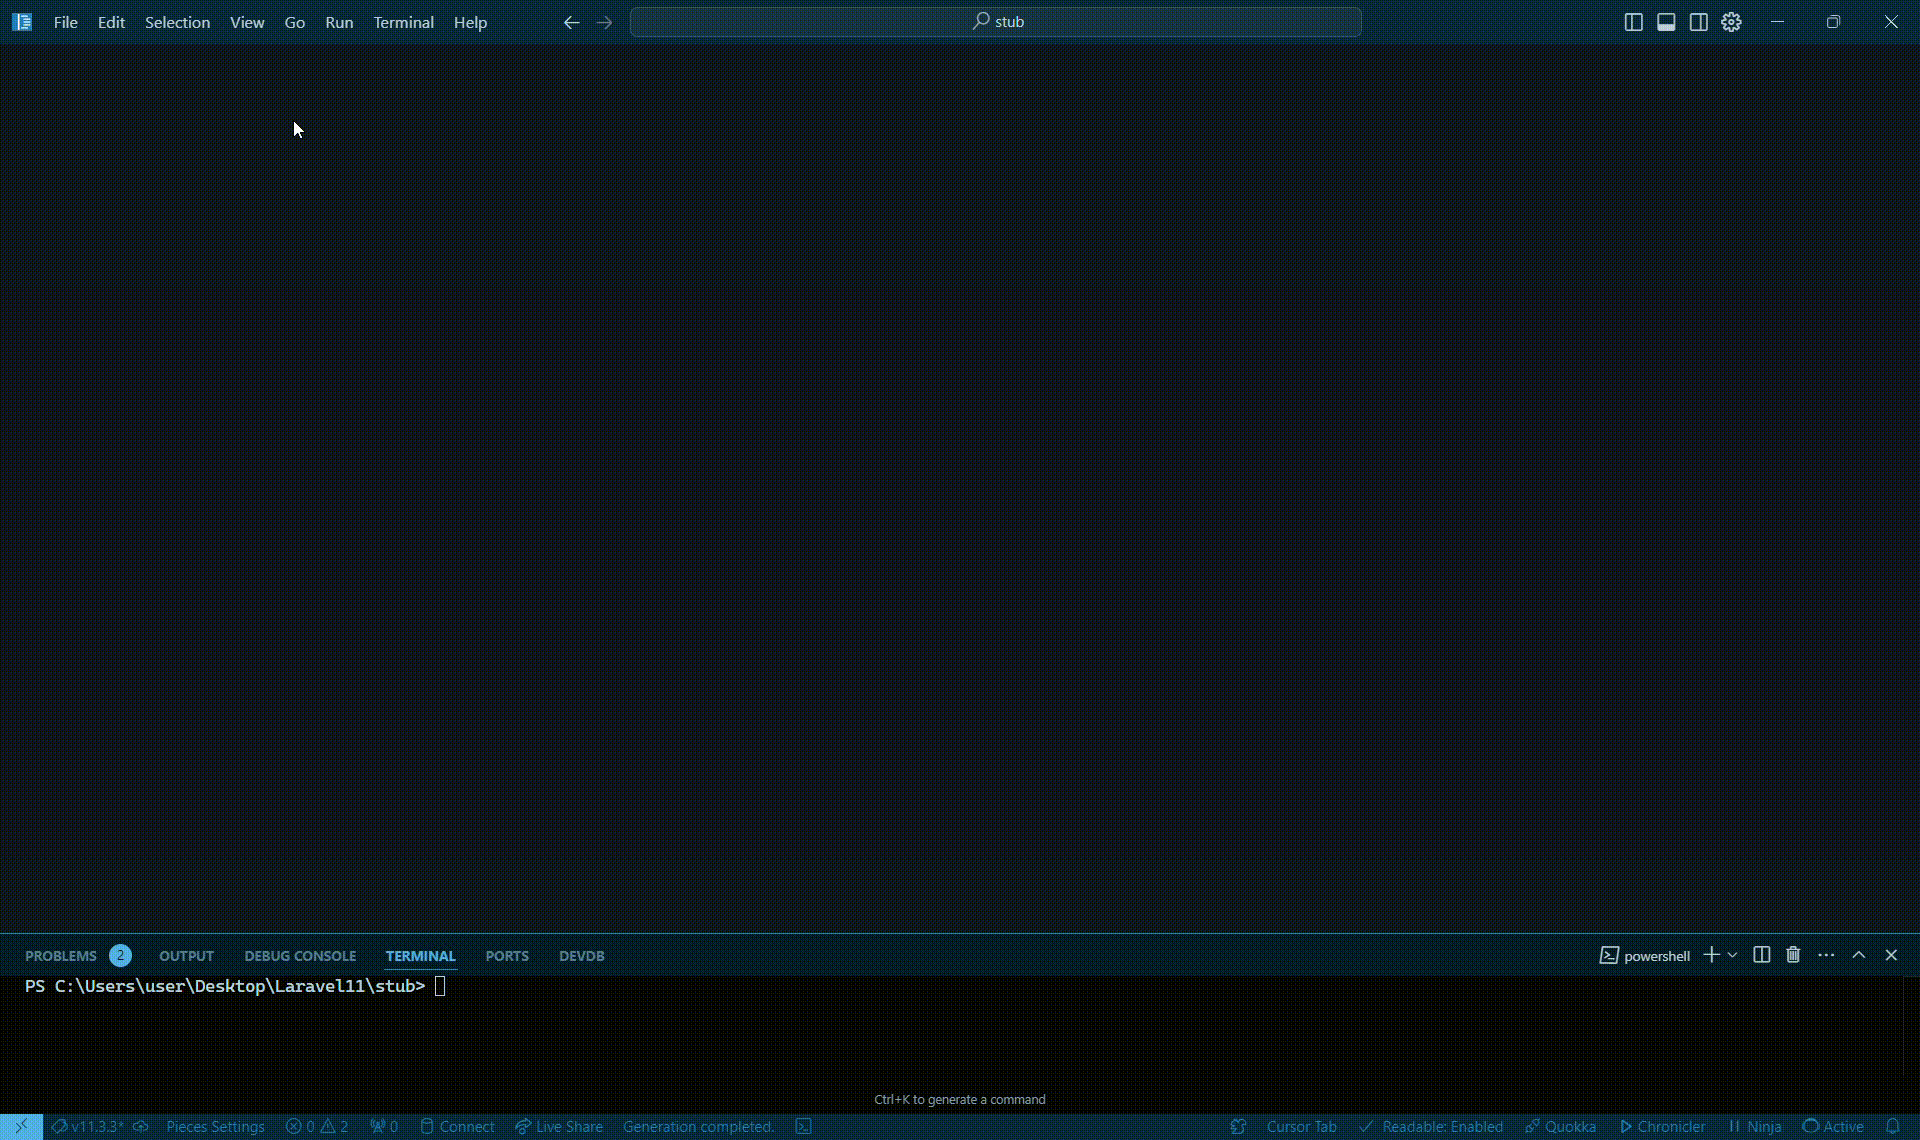The height and width of the screenshot is (1140, 1920).
Task: Open the Edit menu
Action: coord(111,22)
